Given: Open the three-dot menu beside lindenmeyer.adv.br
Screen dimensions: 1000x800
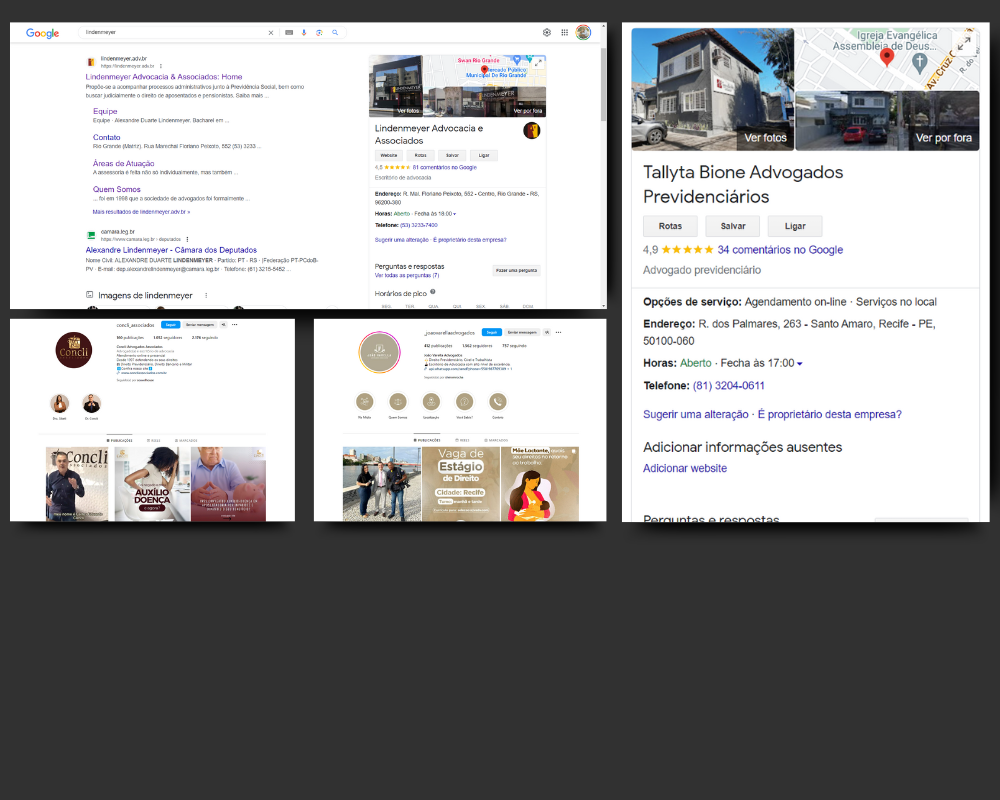Looking at the screenshot, I should [x=161, y=66].
